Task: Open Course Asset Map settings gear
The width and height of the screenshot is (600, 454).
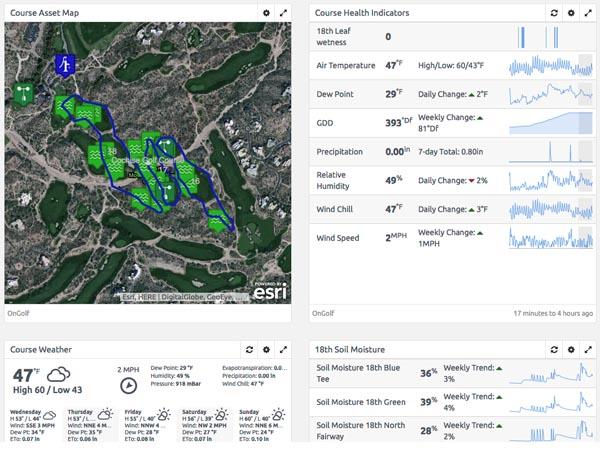Action: coord(266,13)
